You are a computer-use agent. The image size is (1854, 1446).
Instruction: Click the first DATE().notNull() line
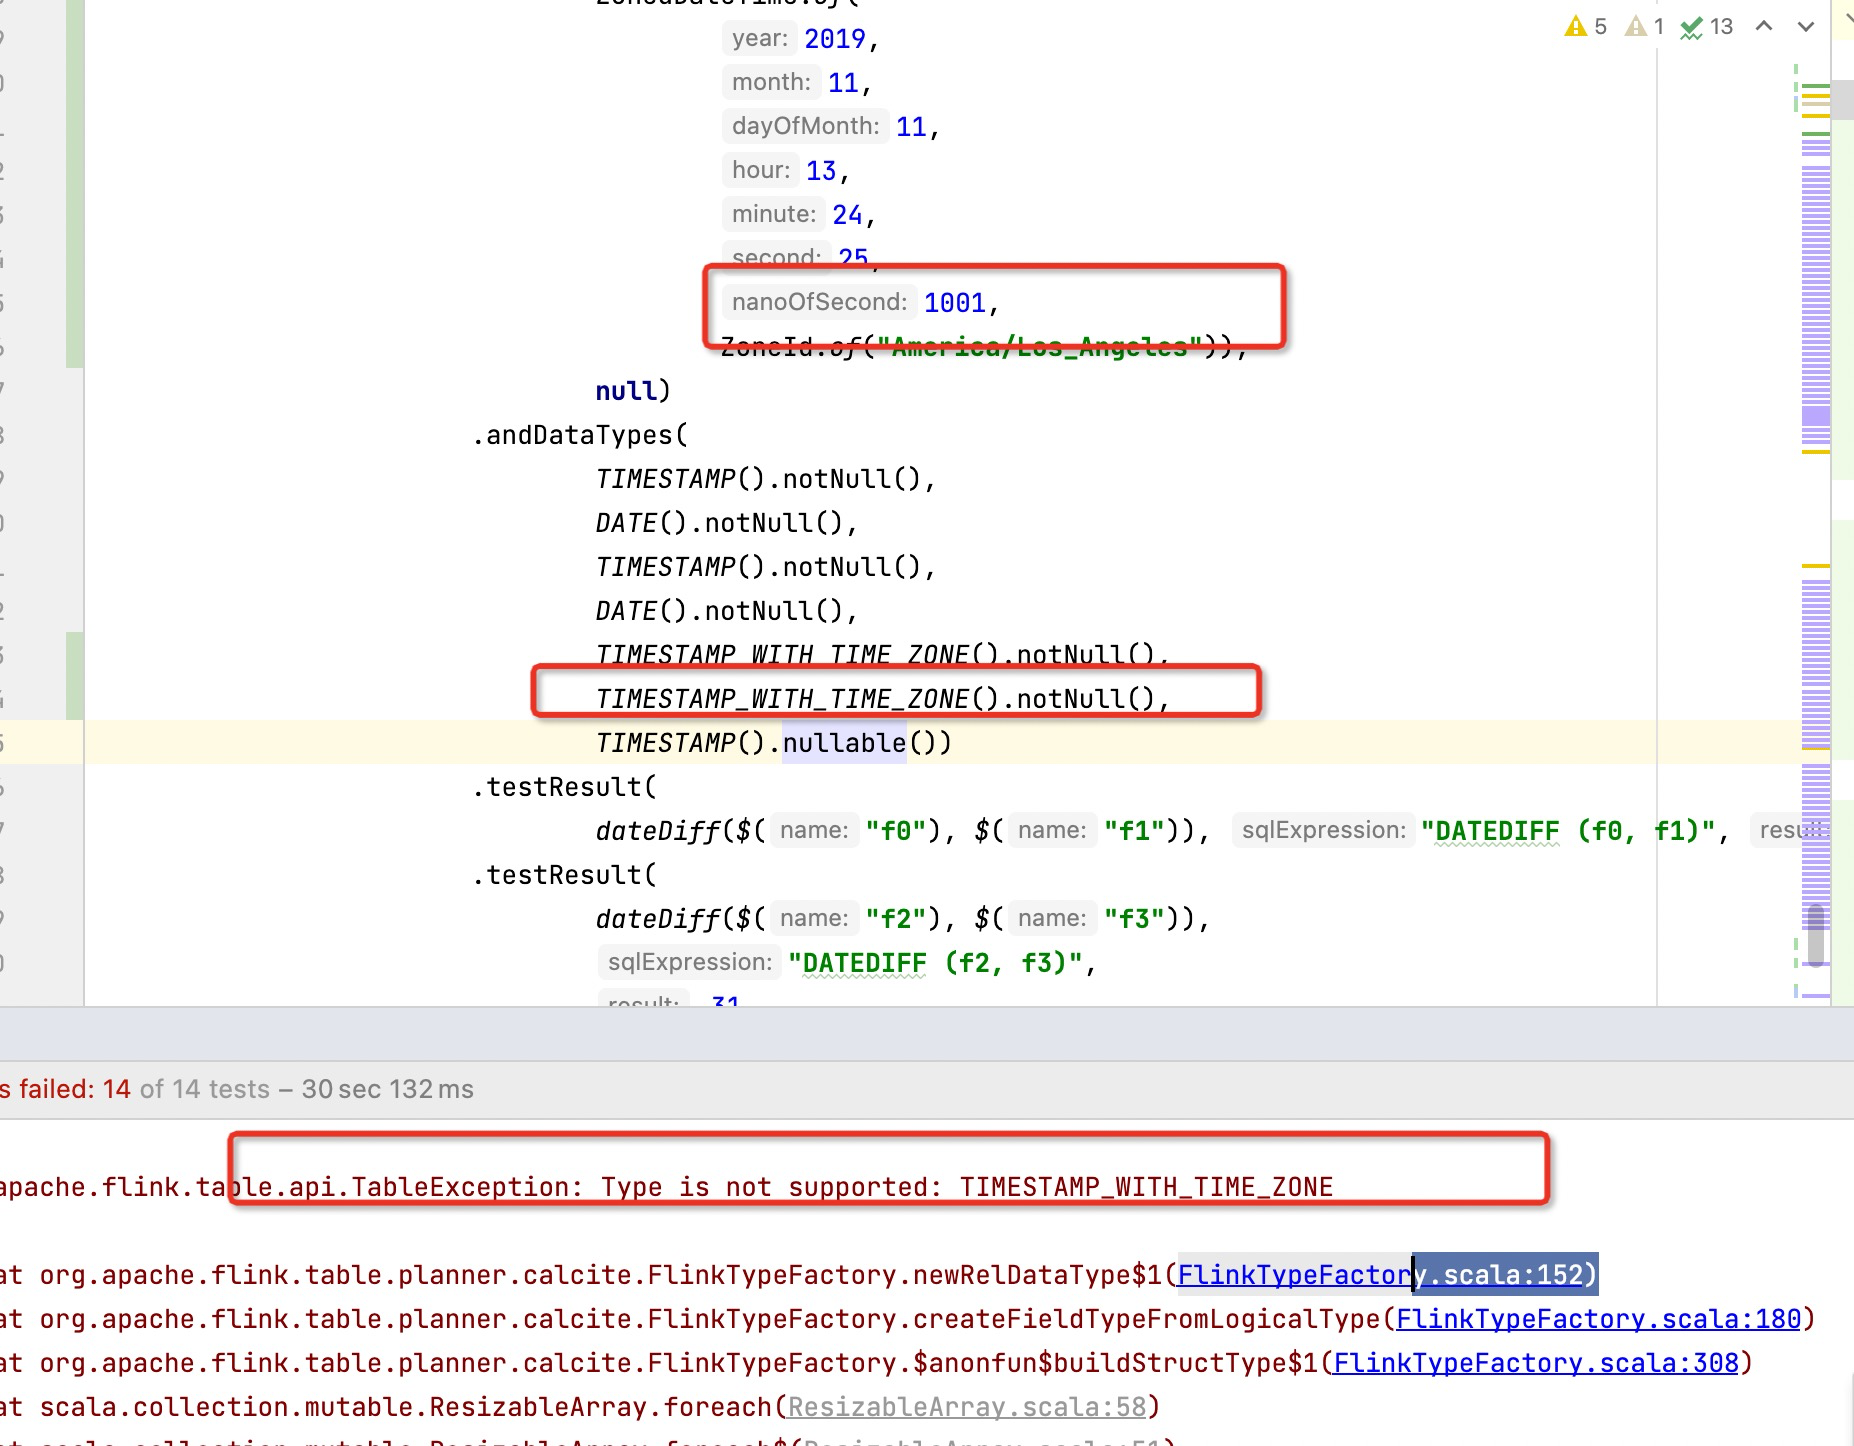tap(727, 523)
